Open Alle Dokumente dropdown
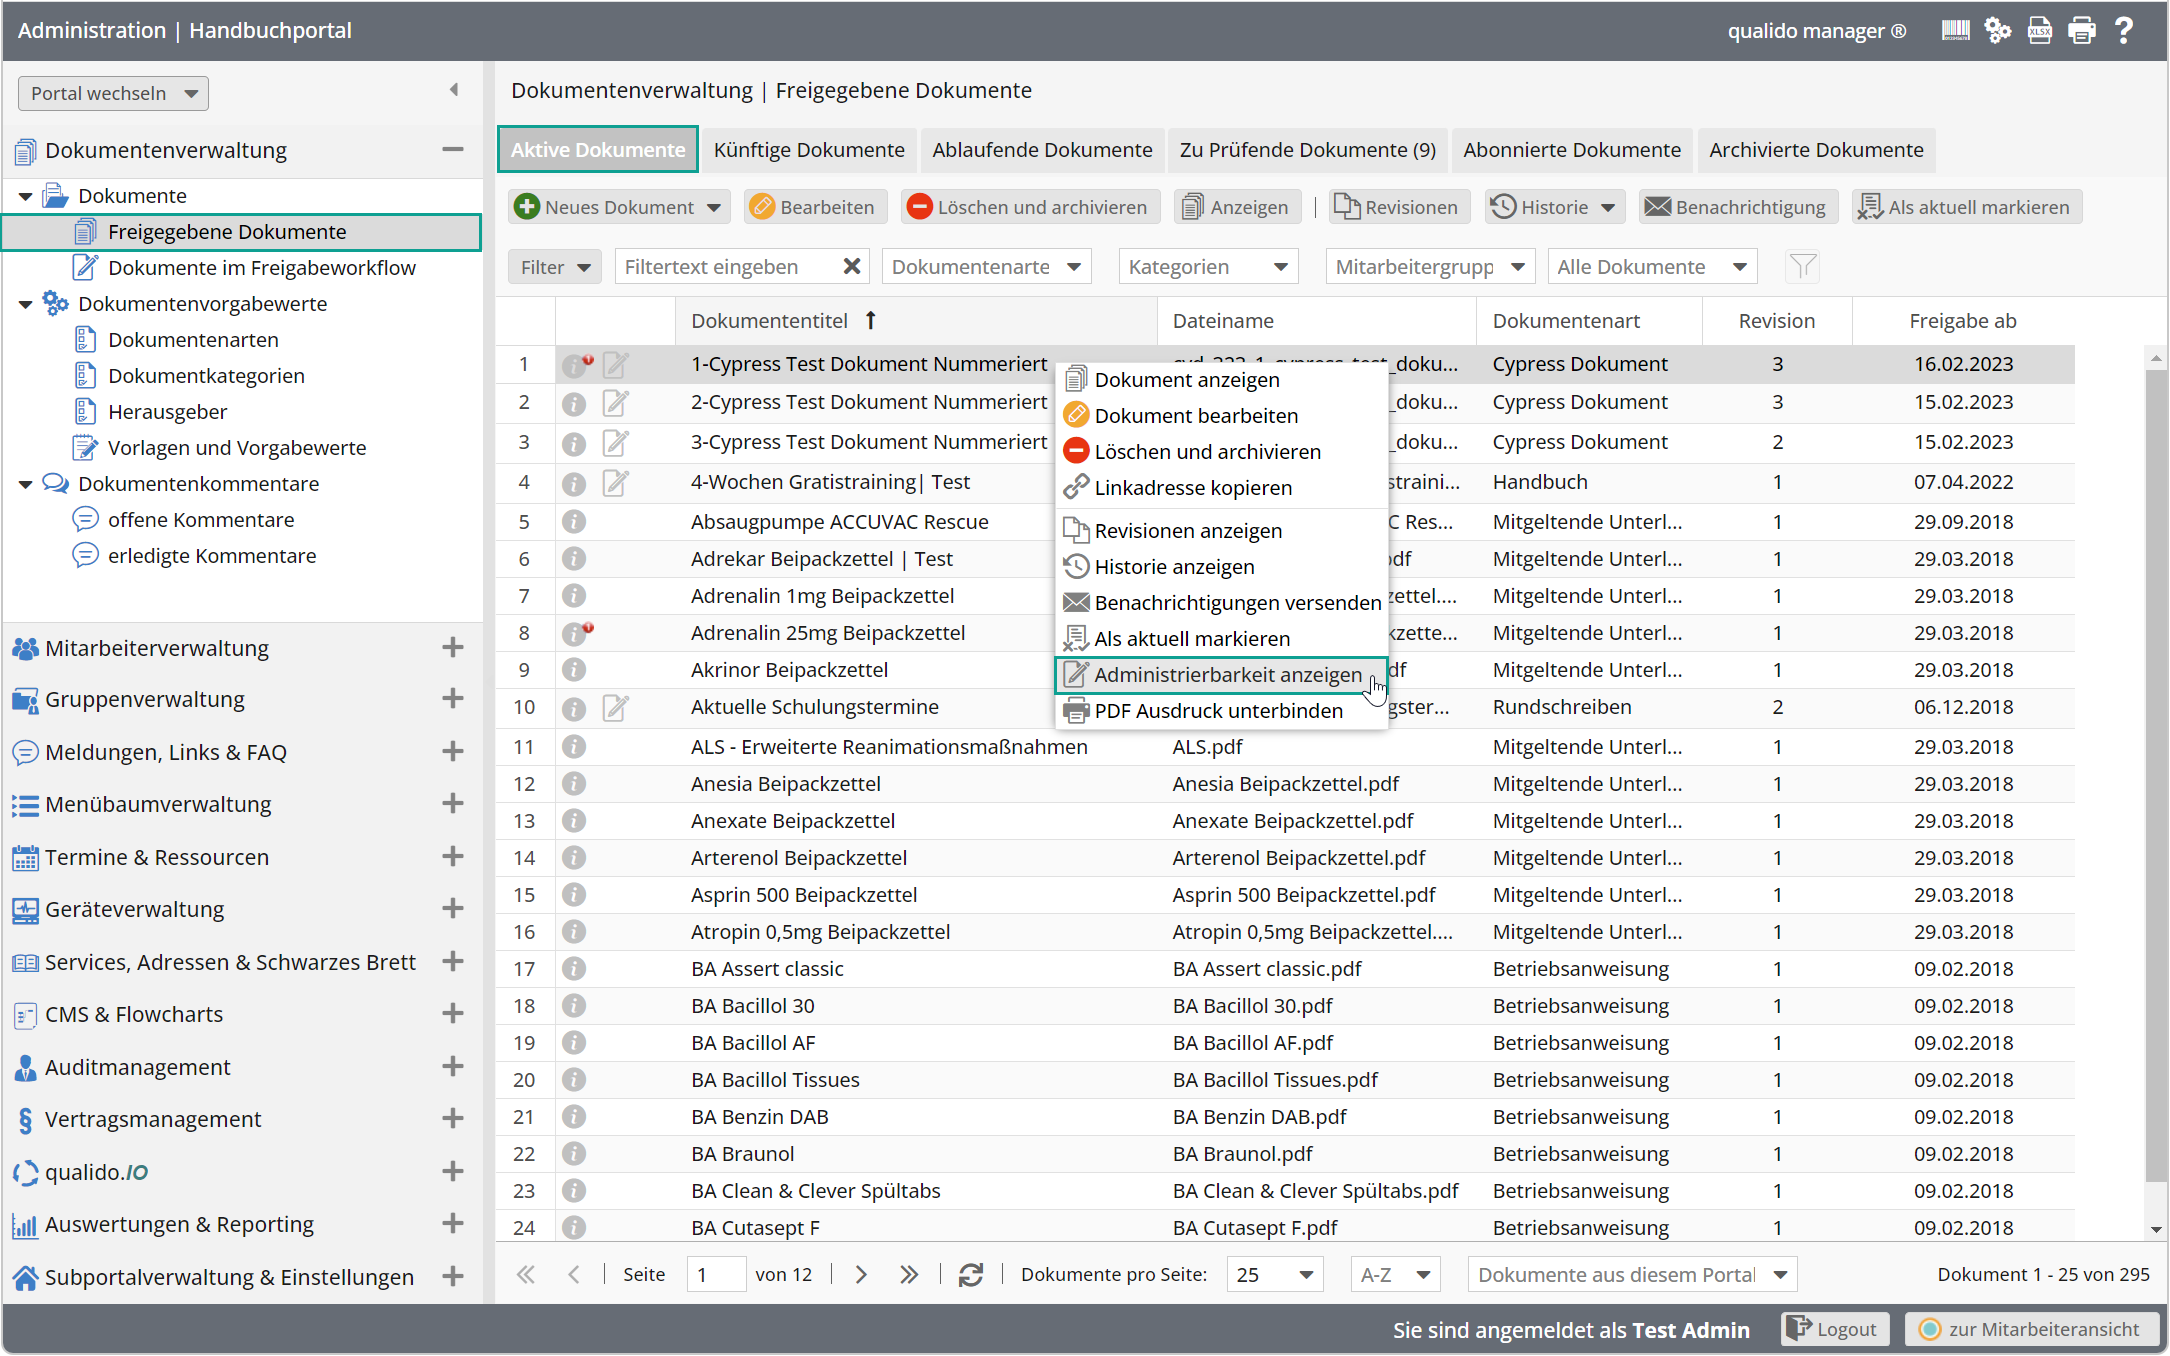Screen dimensions: 2170x1356 [x=1652, y=267]
